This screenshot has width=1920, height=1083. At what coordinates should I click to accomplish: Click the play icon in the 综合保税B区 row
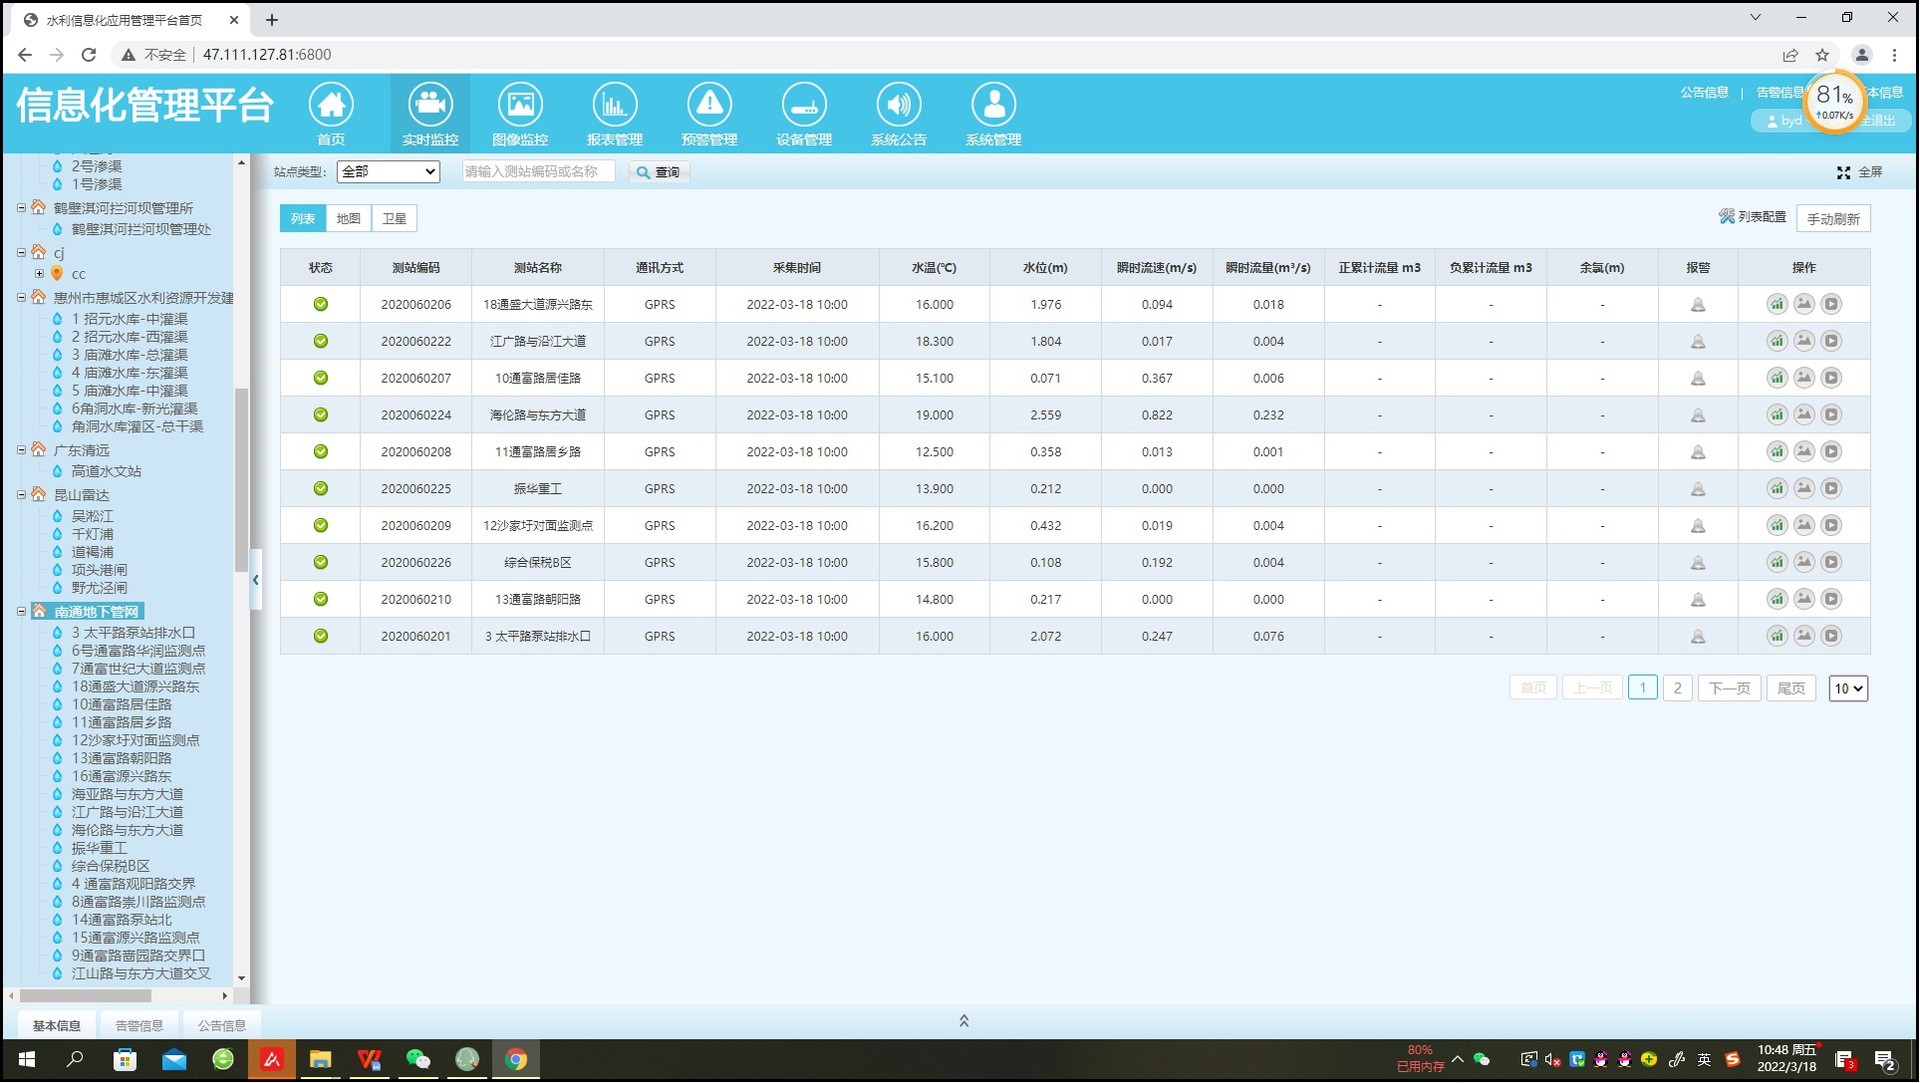(1830, 562)
